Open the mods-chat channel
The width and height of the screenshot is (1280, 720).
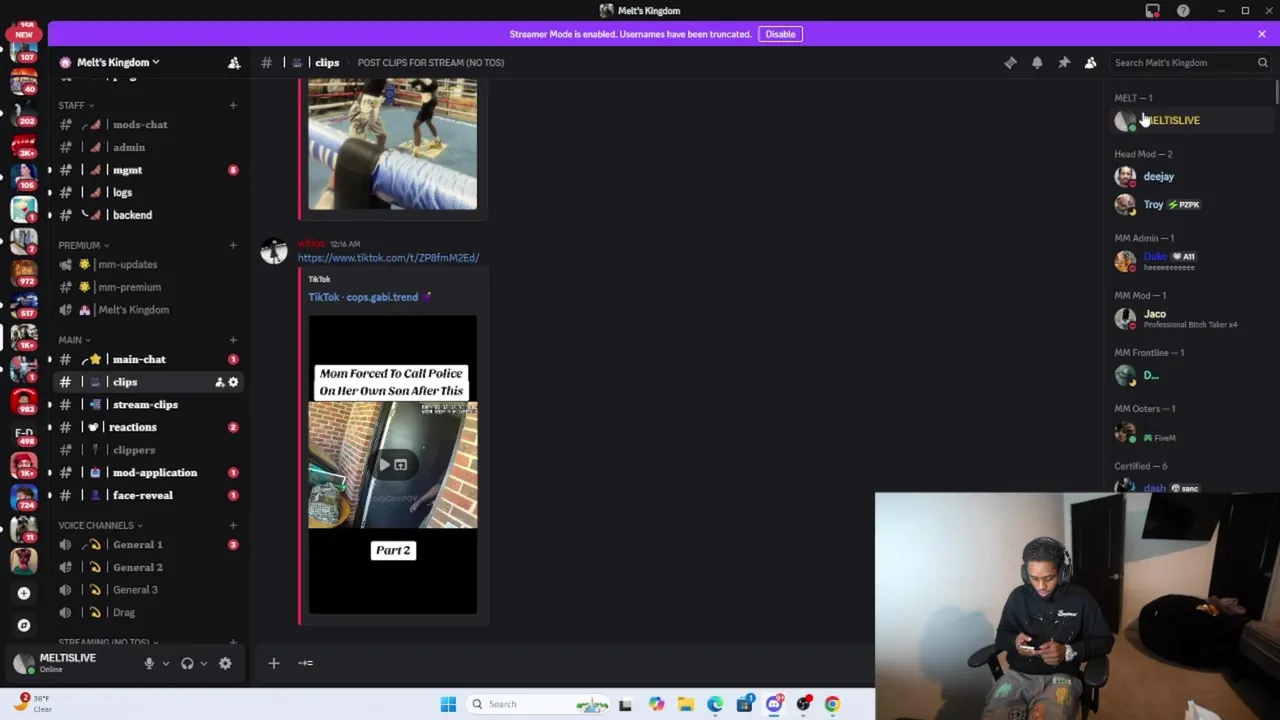pos(148,125)
